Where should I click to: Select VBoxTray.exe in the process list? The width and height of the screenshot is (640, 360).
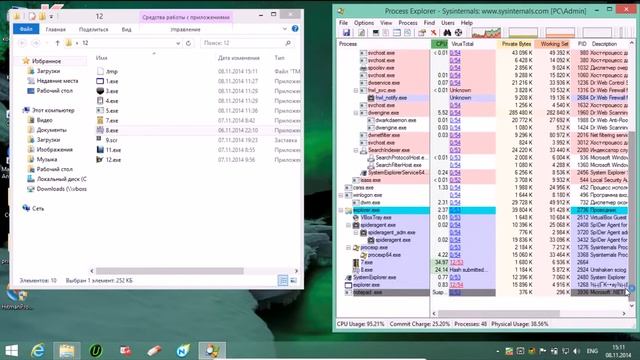click(376, 218)
